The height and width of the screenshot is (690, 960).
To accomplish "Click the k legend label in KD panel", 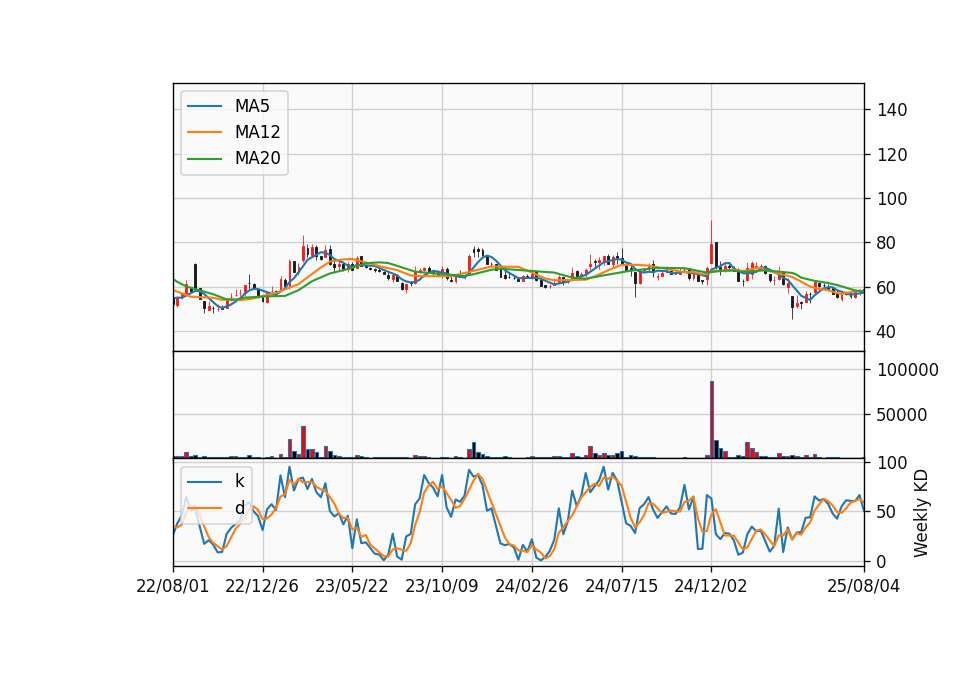I will [239, 481].
